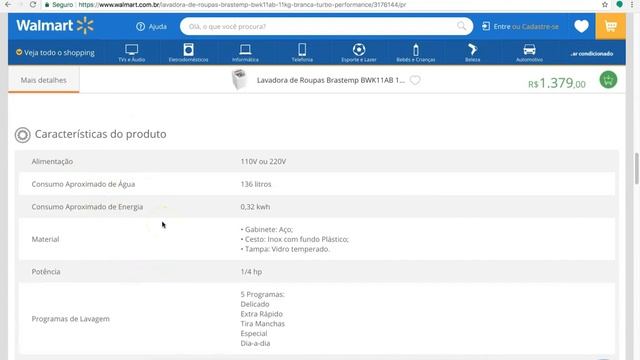
Task: Open the browser three-dot menu
Action: (632, 4)
